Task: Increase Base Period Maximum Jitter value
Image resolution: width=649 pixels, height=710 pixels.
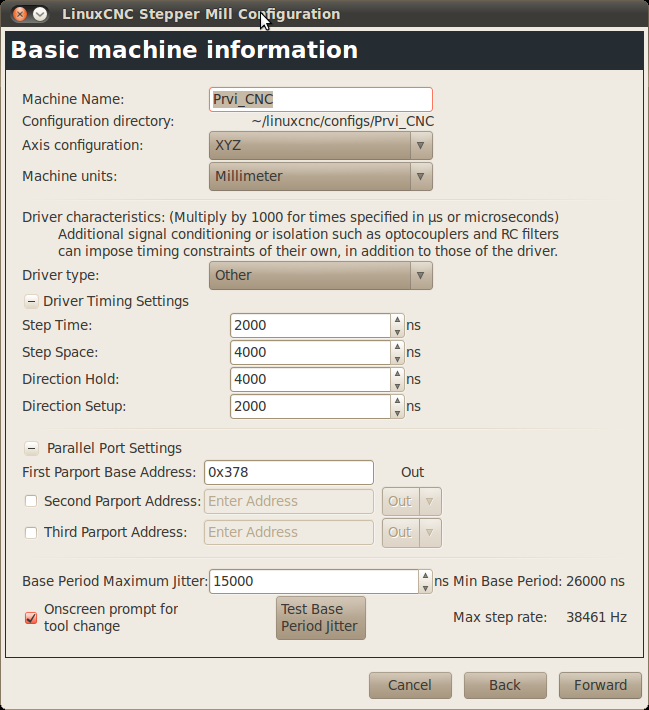Action: point(425,576)
